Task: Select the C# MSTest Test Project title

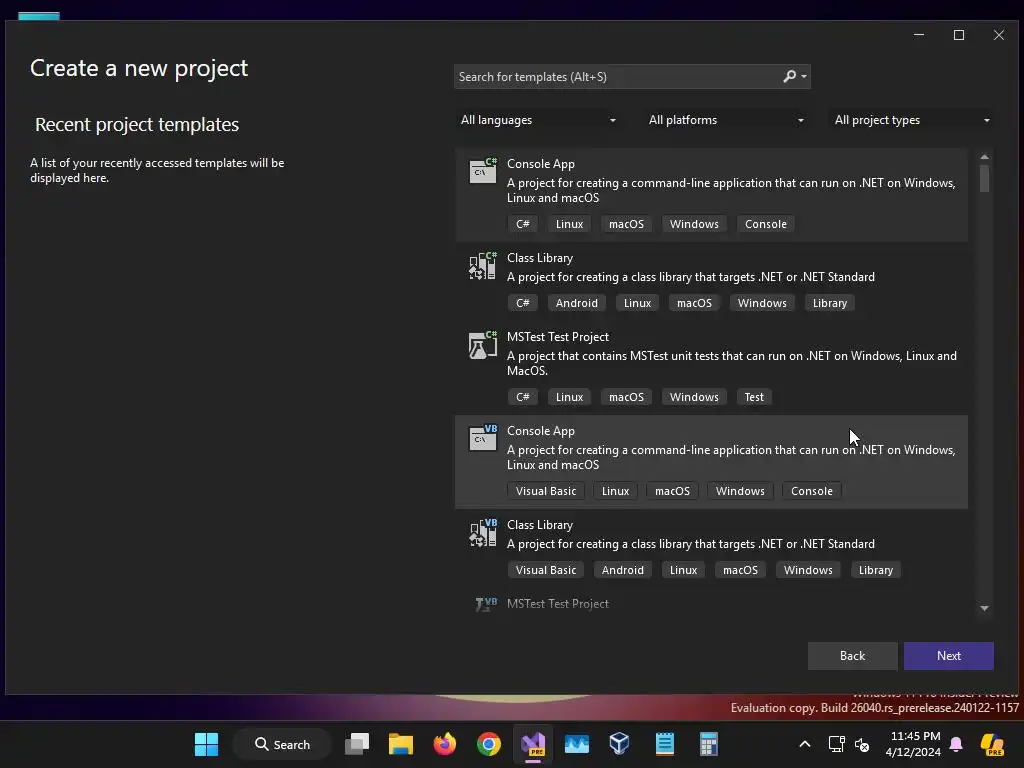Action: click(558, 337)
